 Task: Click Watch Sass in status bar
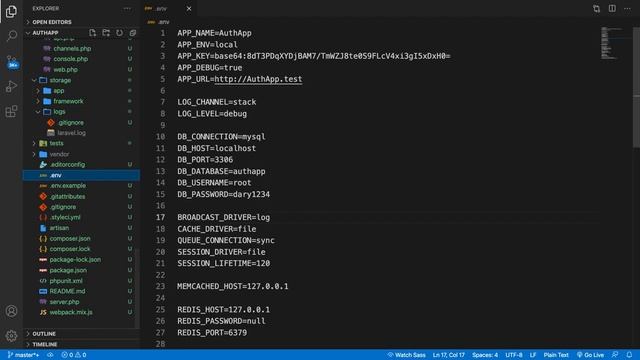tap(406, 355)
